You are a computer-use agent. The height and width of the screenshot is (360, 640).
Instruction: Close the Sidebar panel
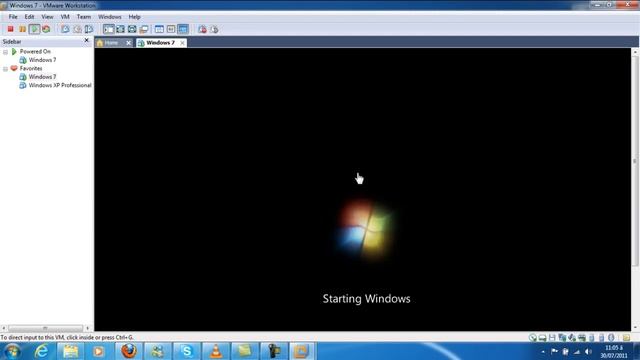(86, 40)
